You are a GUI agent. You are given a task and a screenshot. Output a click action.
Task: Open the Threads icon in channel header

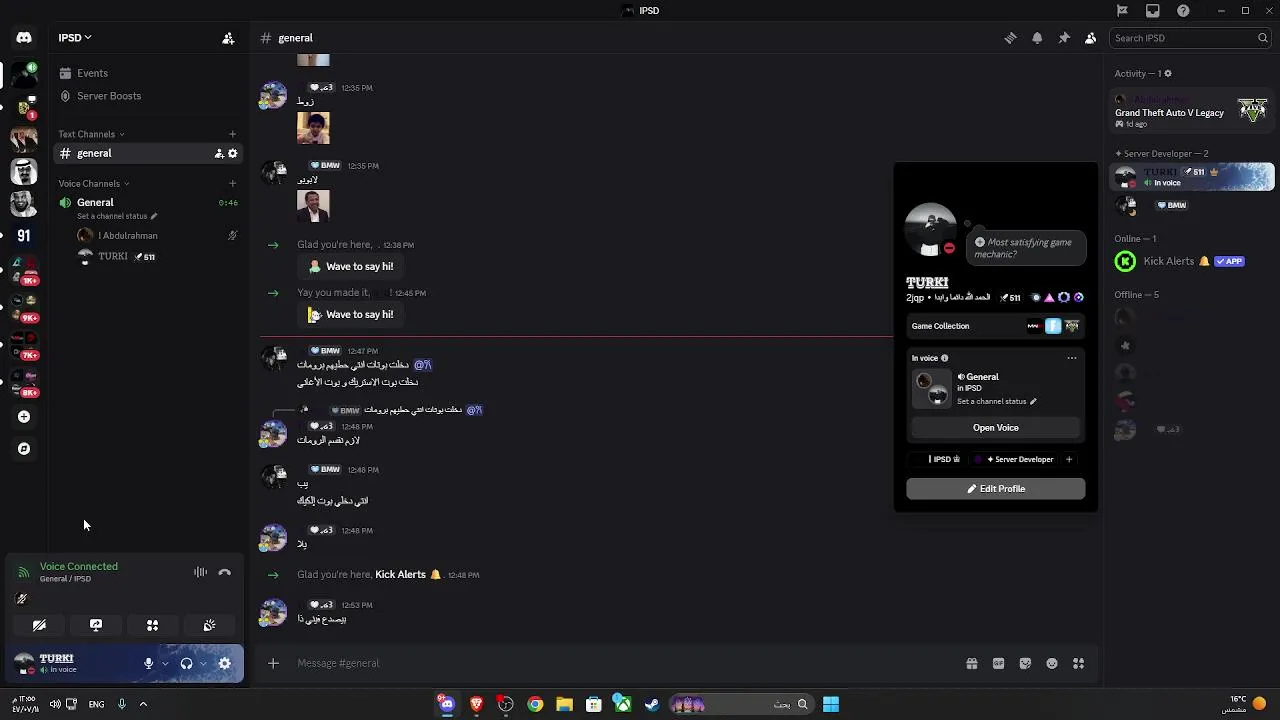point(1010,38)
